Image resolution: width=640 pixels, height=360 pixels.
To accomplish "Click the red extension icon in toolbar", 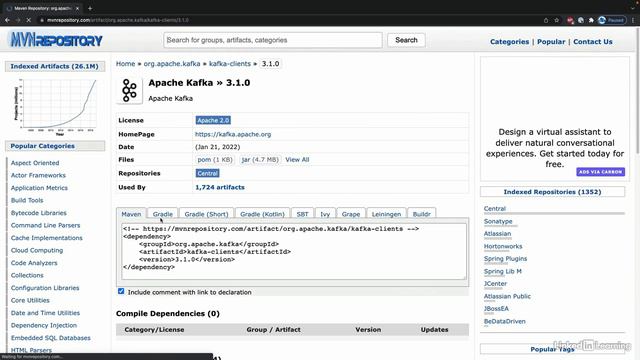I will 570,20.
